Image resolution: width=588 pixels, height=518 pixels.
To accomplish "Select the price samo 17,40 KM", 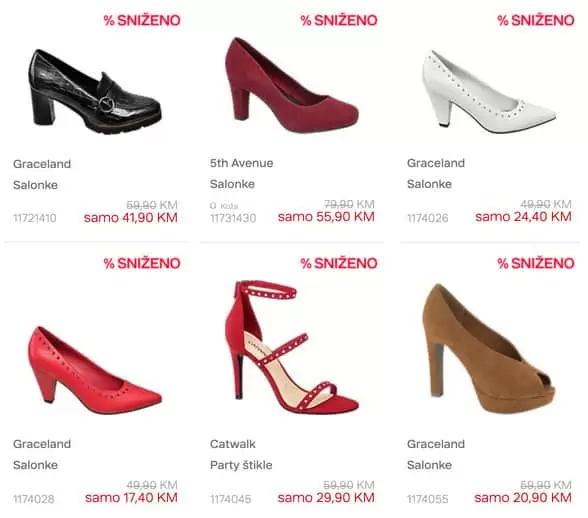I will coord(131,497).
